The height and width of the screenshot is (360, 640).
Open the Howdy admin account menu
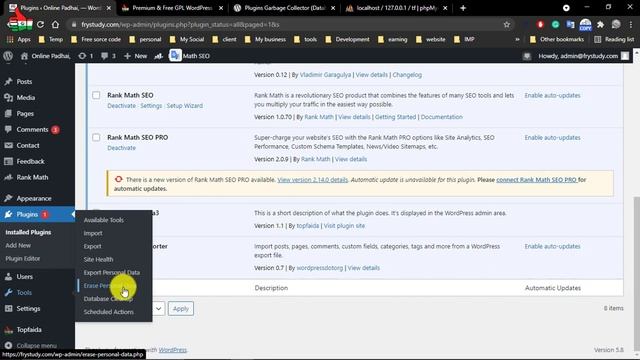coord(583,56)
